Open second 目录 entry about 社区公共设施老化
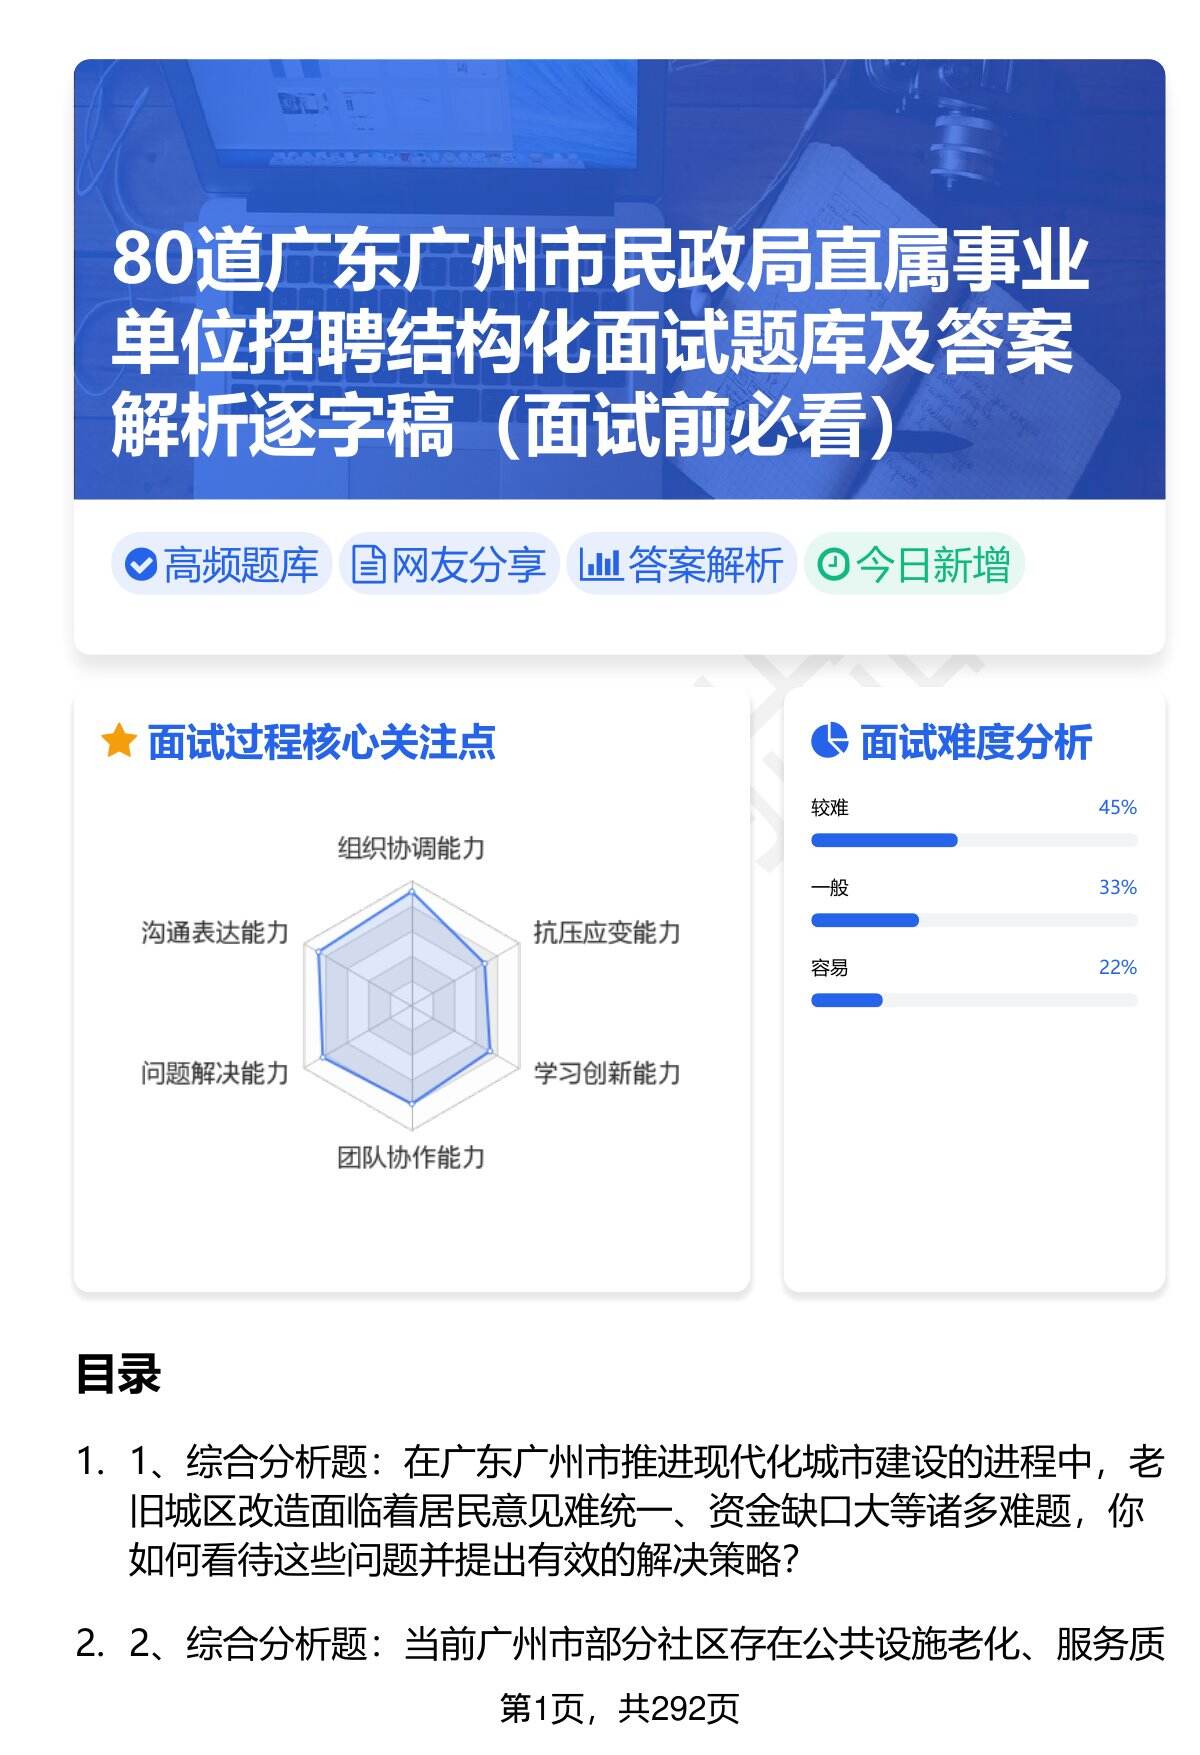The height and width of the screenshot is (1755, 1200). coord(645,1644)
